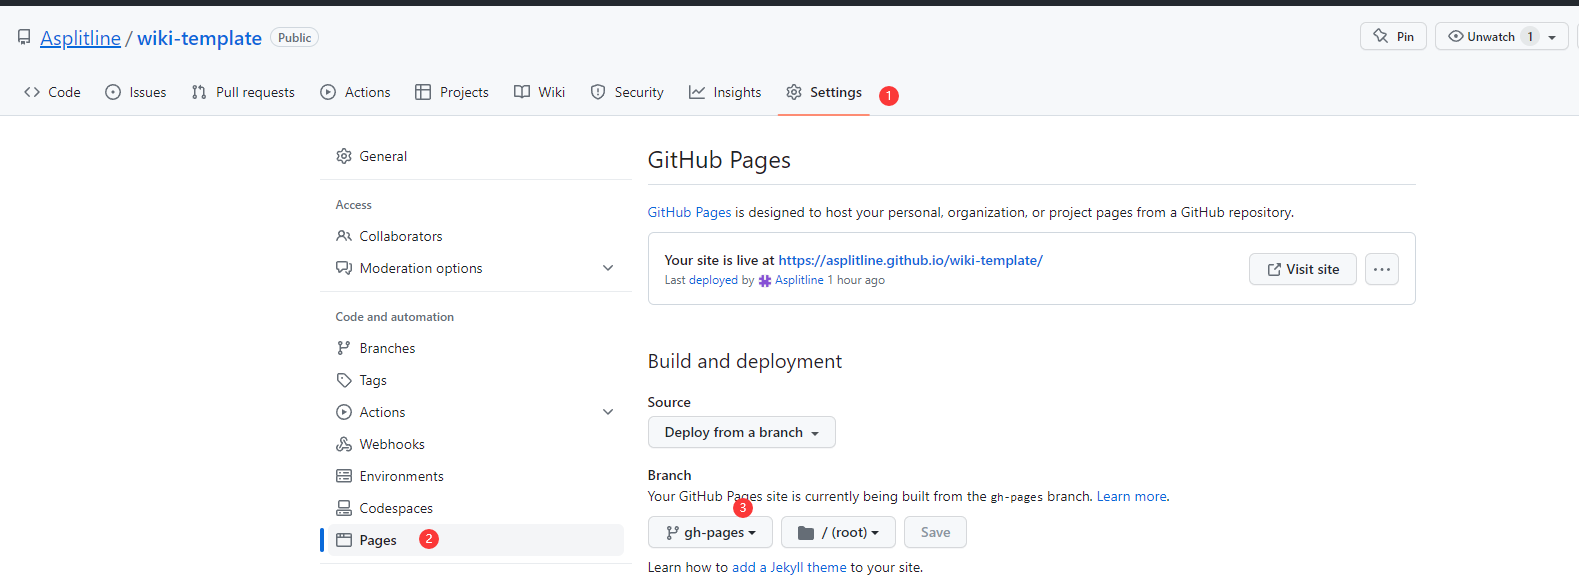Click the Environments server icon
The width and height of the screenshot is (1579, 580).
coord(344,476)
